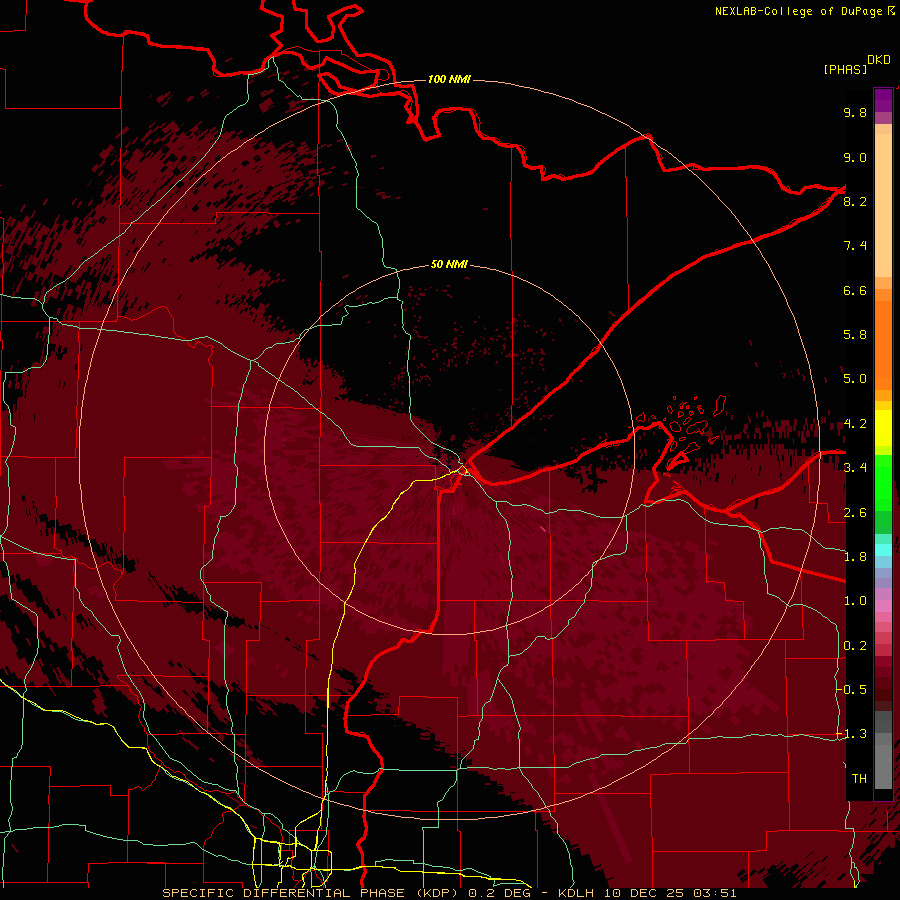900x900 pixels.
Task: Click the KDLH station identifier
Action: [x=576, y=893]
